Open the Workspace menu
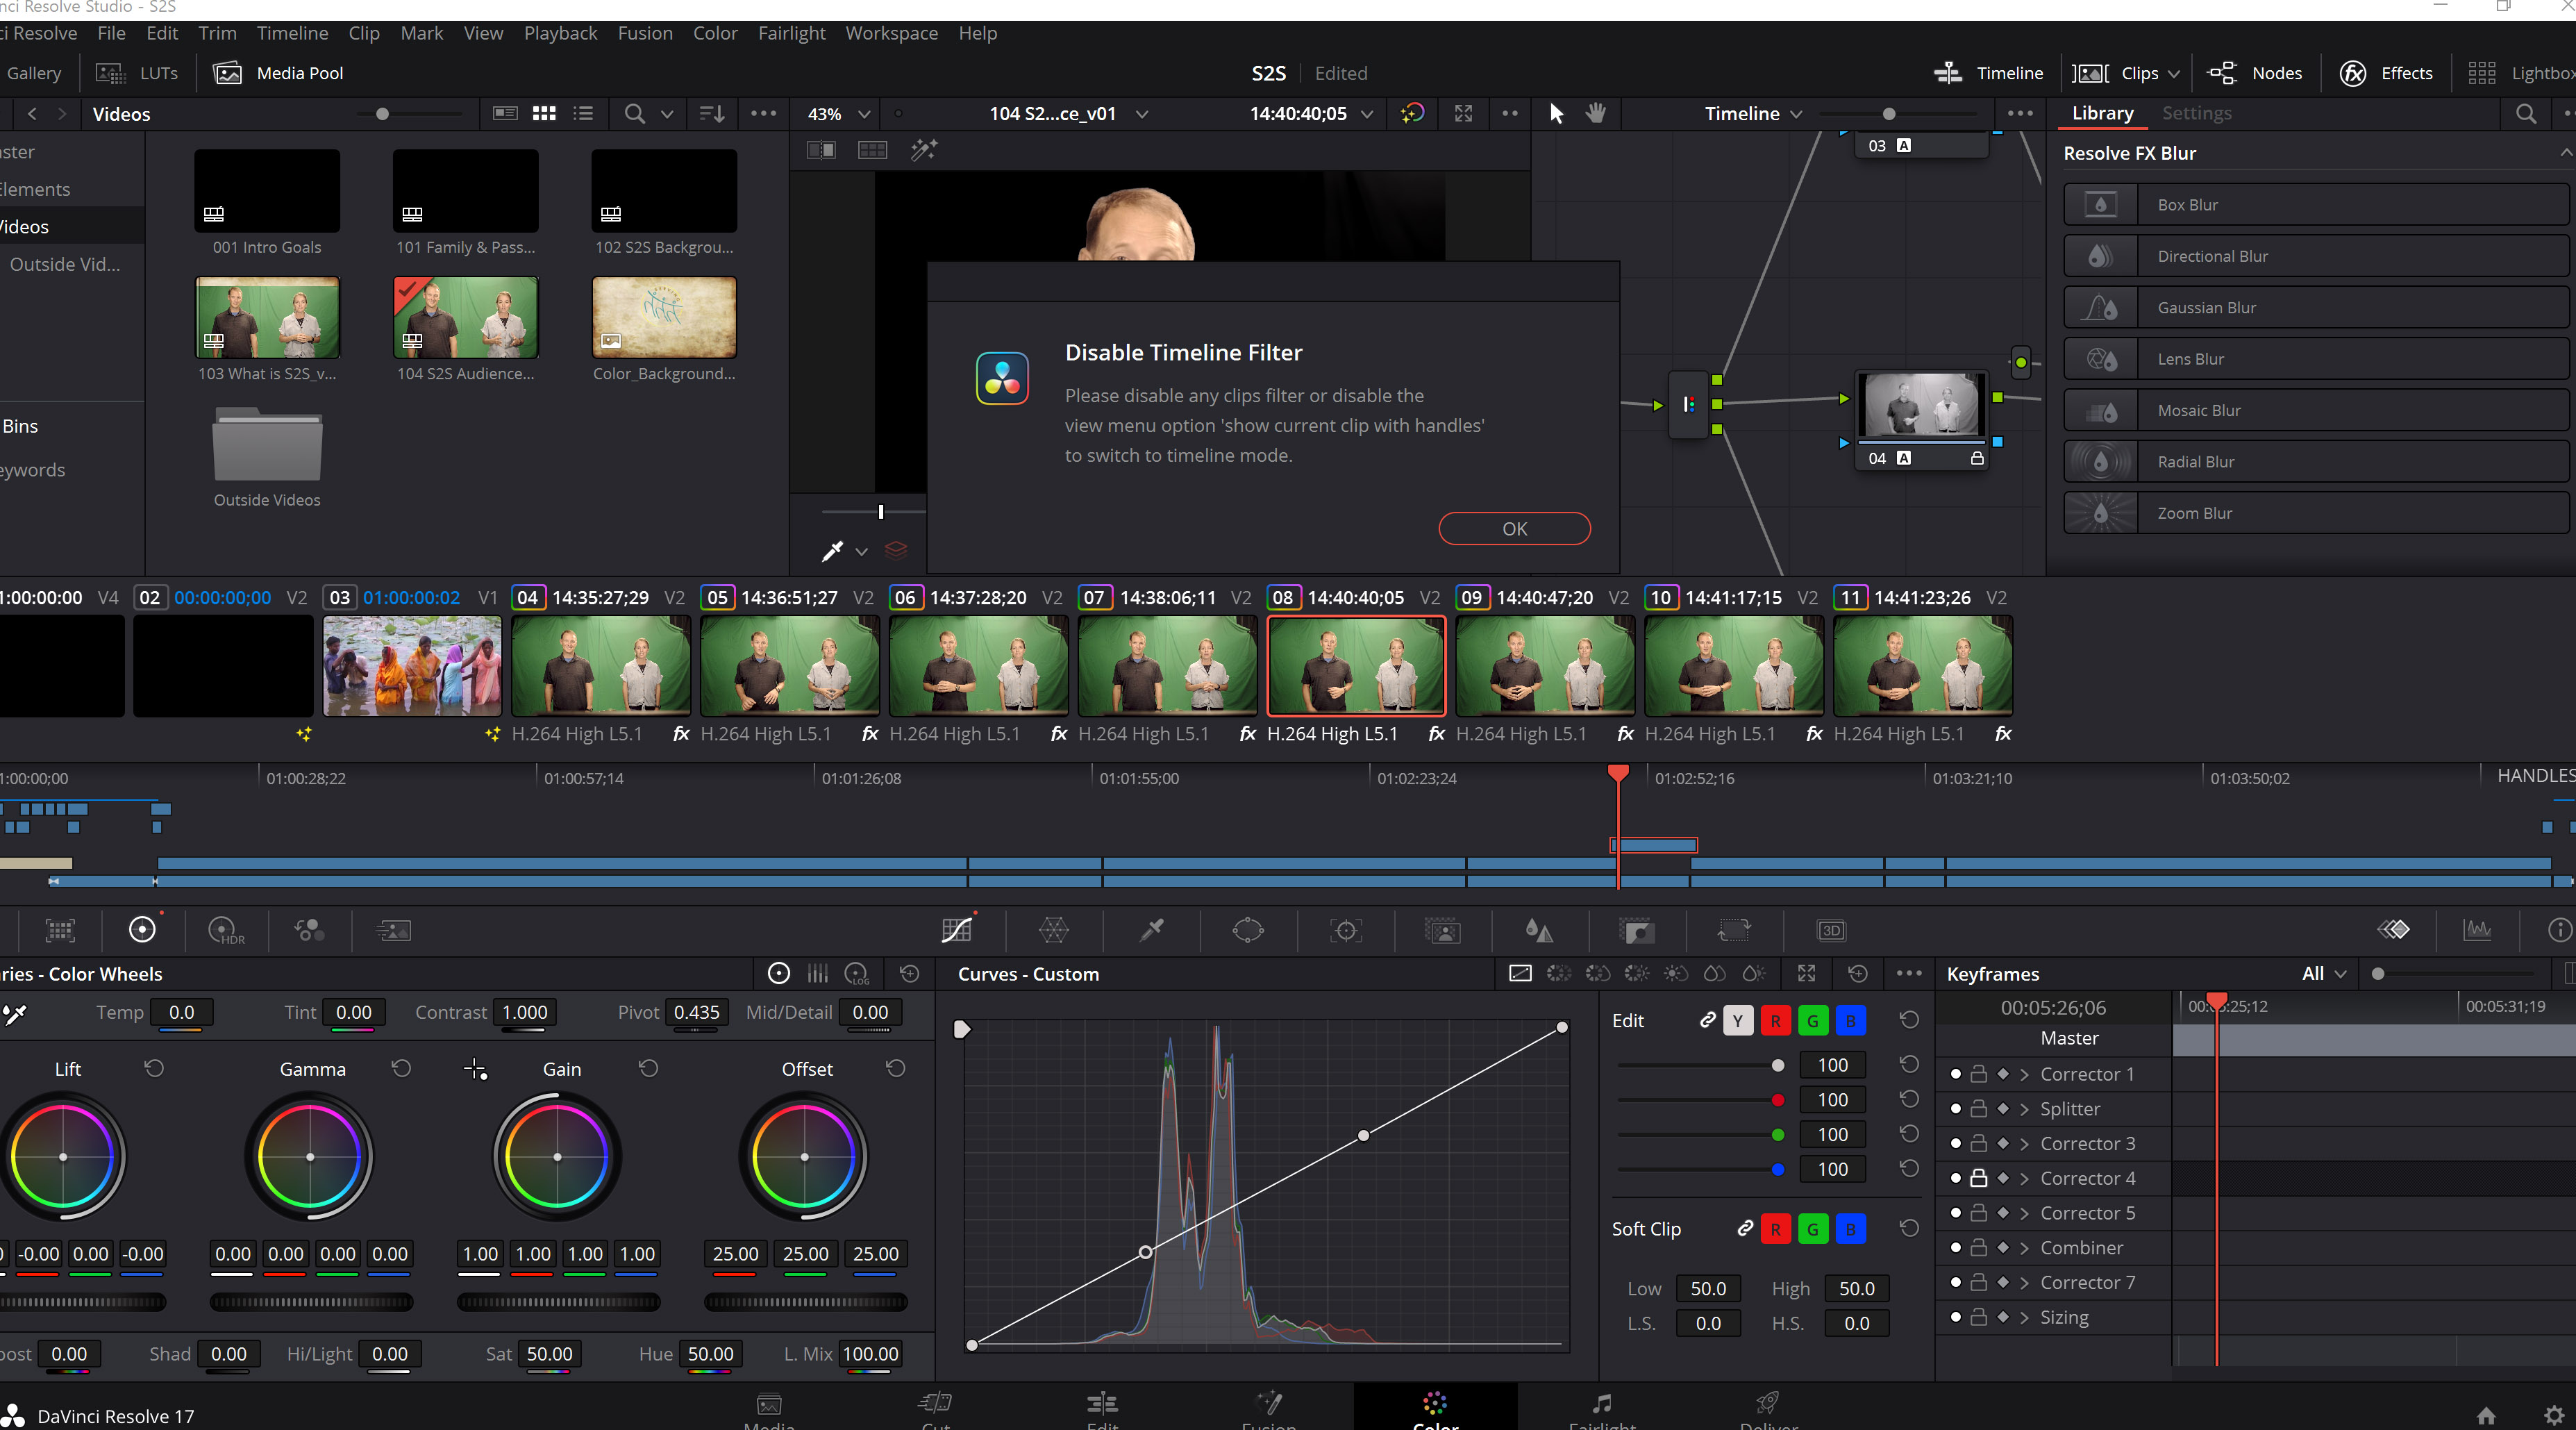Screen dimensions: 2576x1430 pos(891,33)
